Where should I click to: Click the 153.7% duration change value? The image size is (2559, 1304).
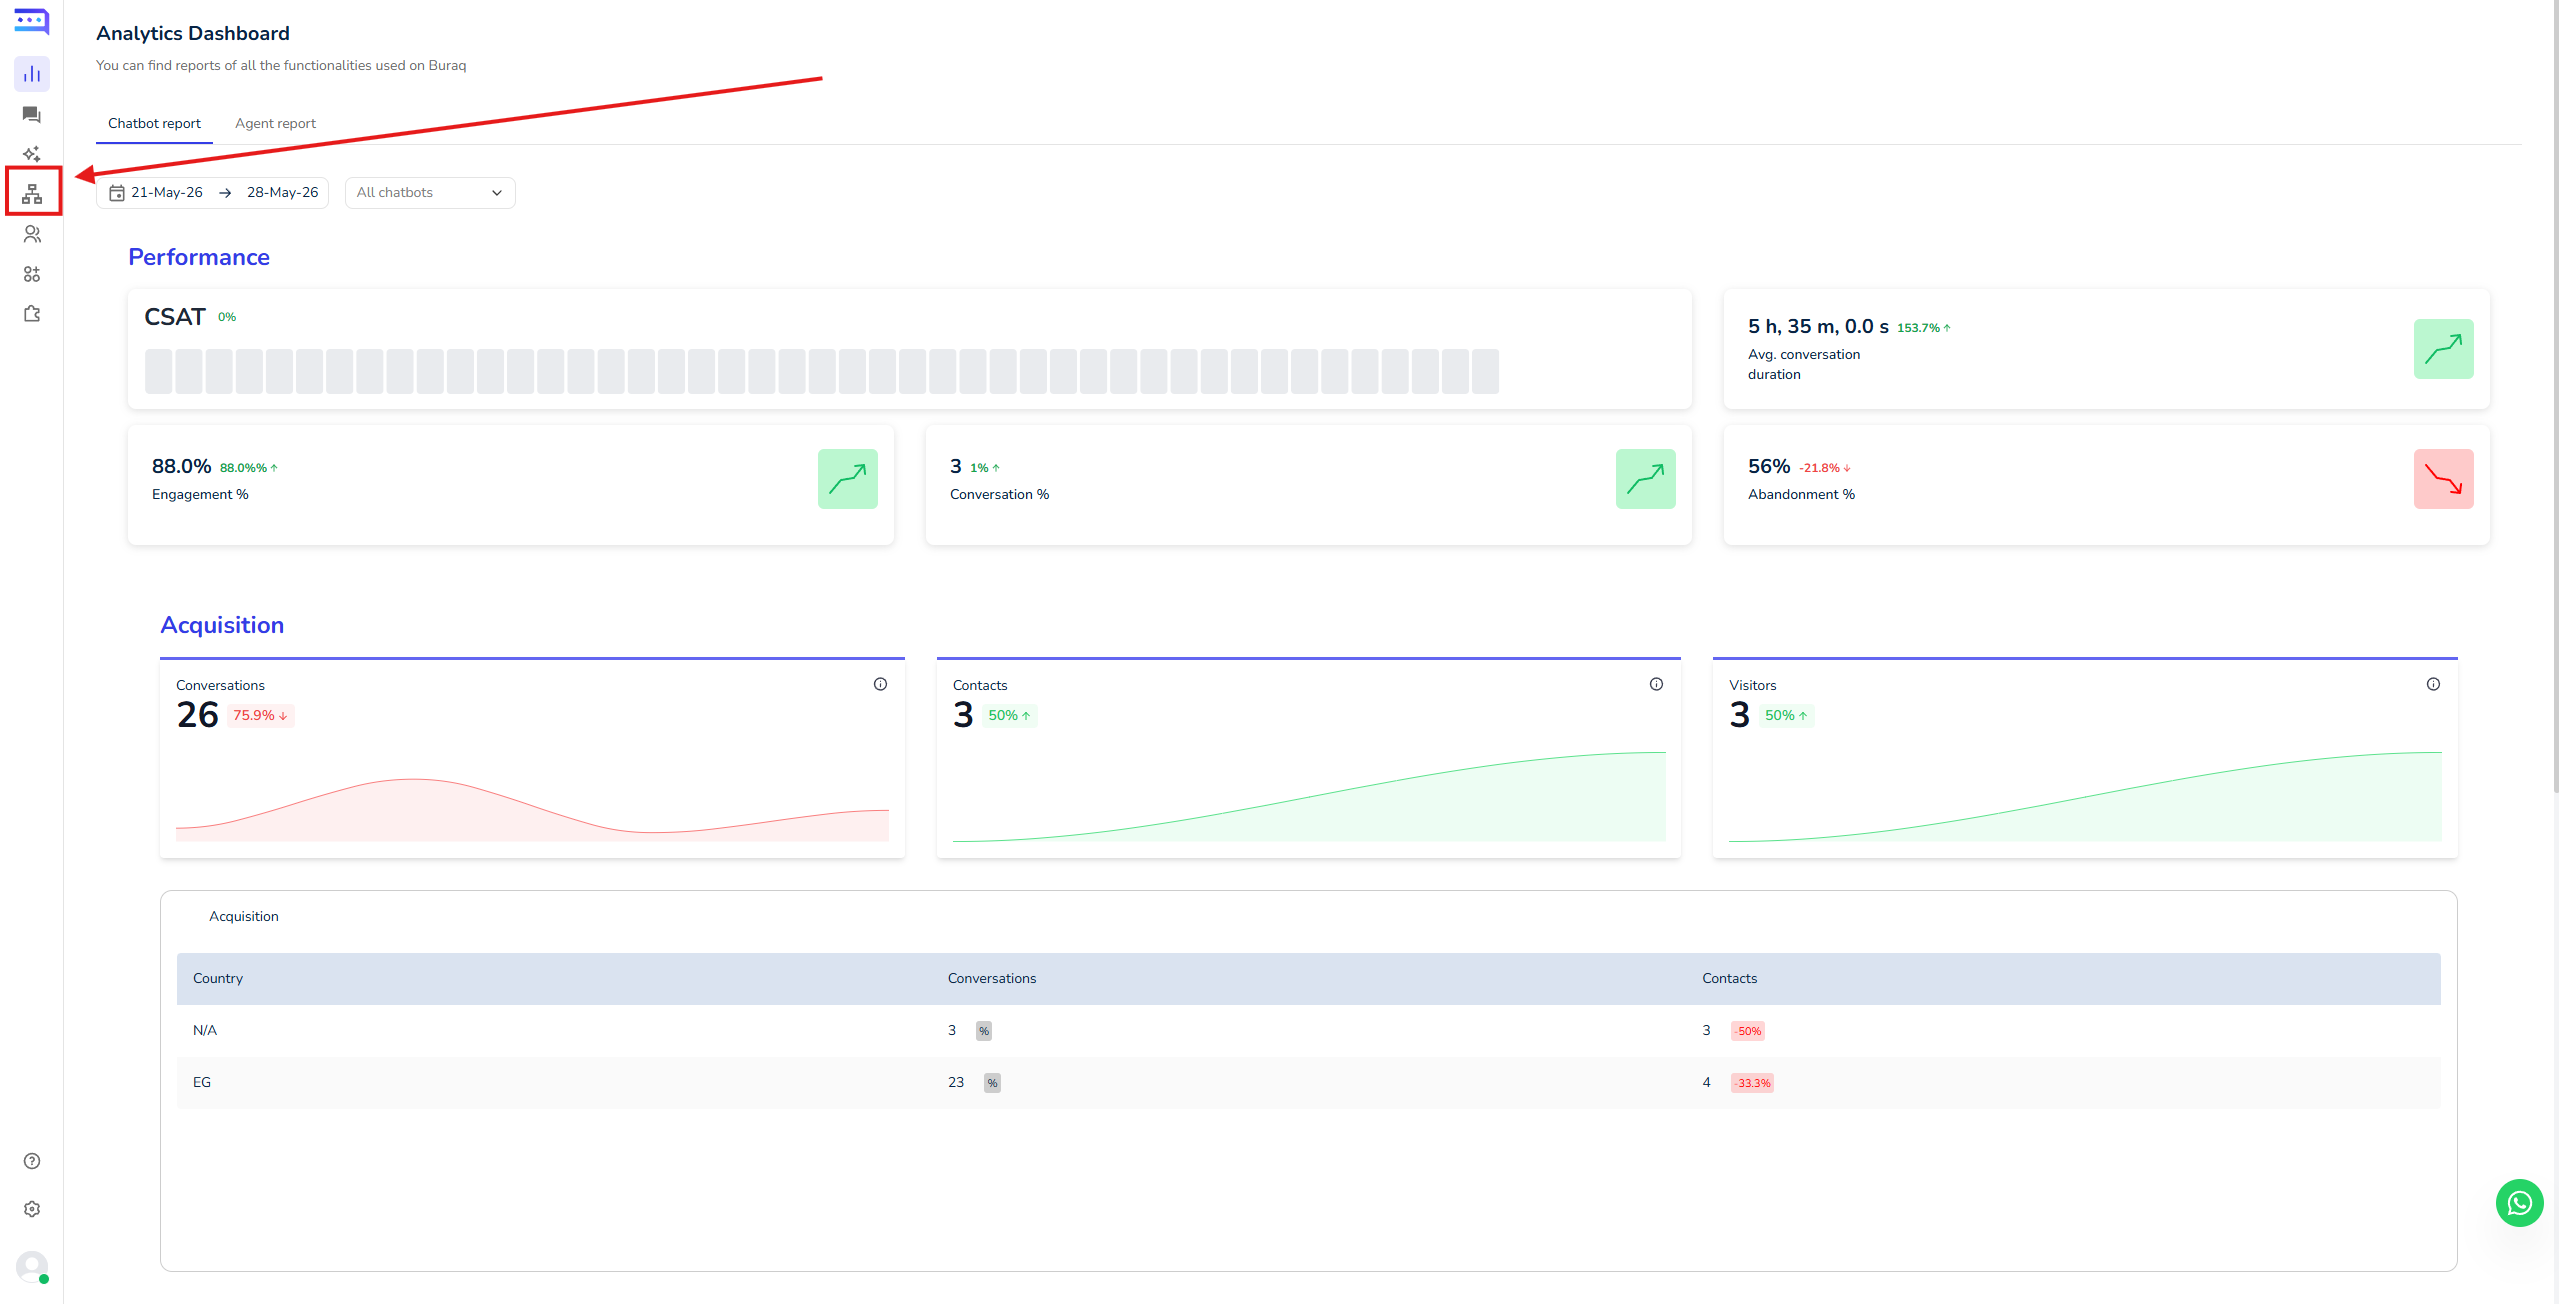pyautogui.click(x=1923, y=328)
